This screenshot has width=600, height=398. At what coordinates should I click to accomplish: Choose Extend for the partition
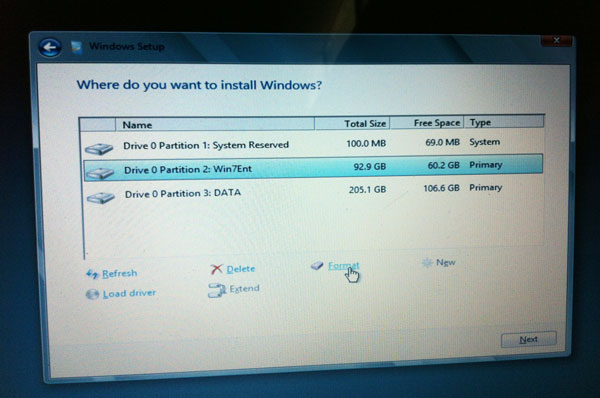pyautogui.click(x=245, y=288)
